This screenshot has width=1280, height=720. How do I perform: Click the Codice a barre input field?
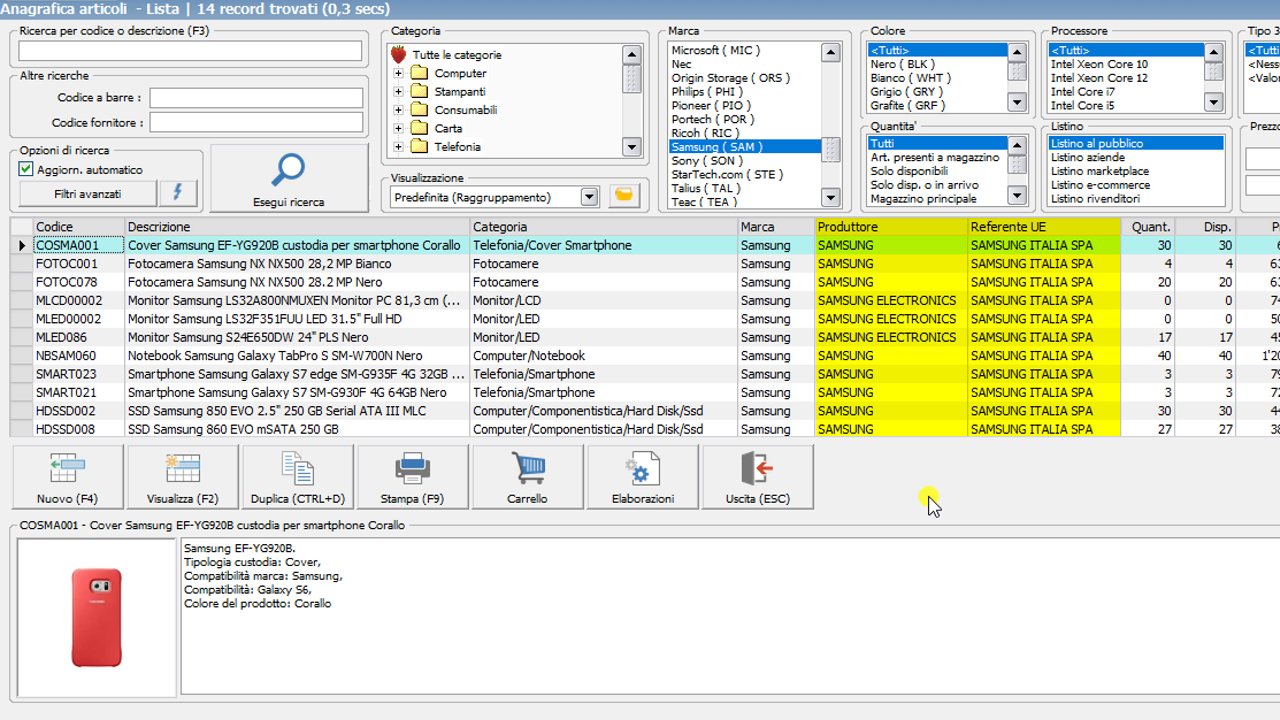[x=256, y=98]
